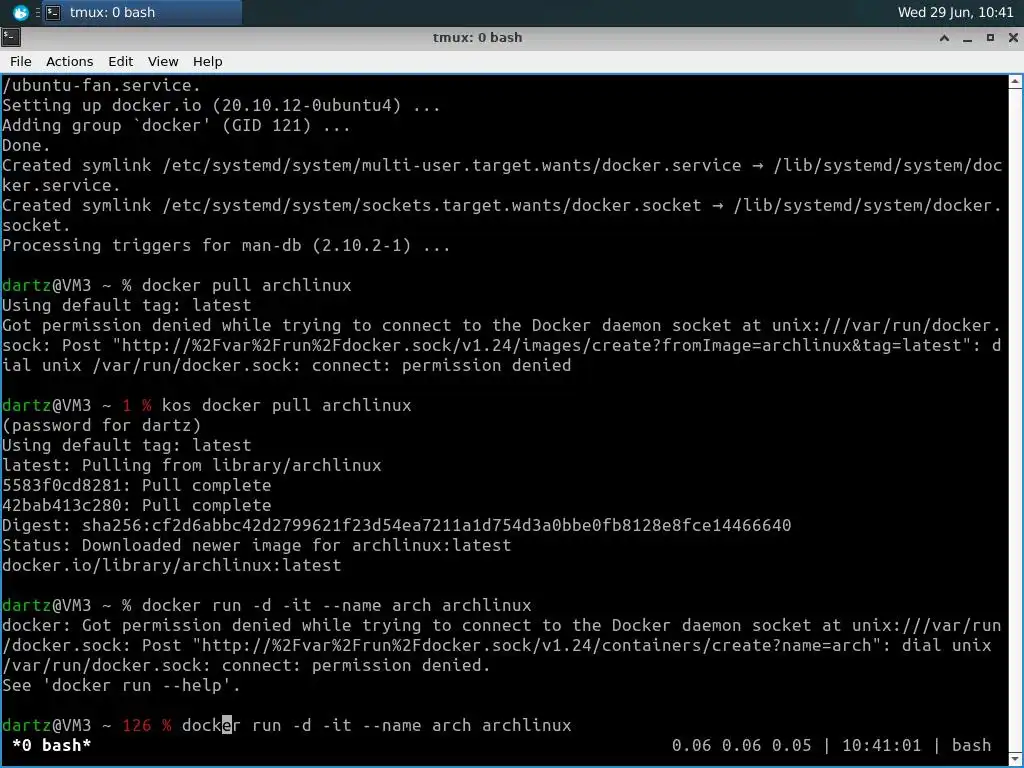The height and width of the screenshot is (768, 1024).
Task: Select the *0 bash* tmux window entry
Action: coord(52,745)
